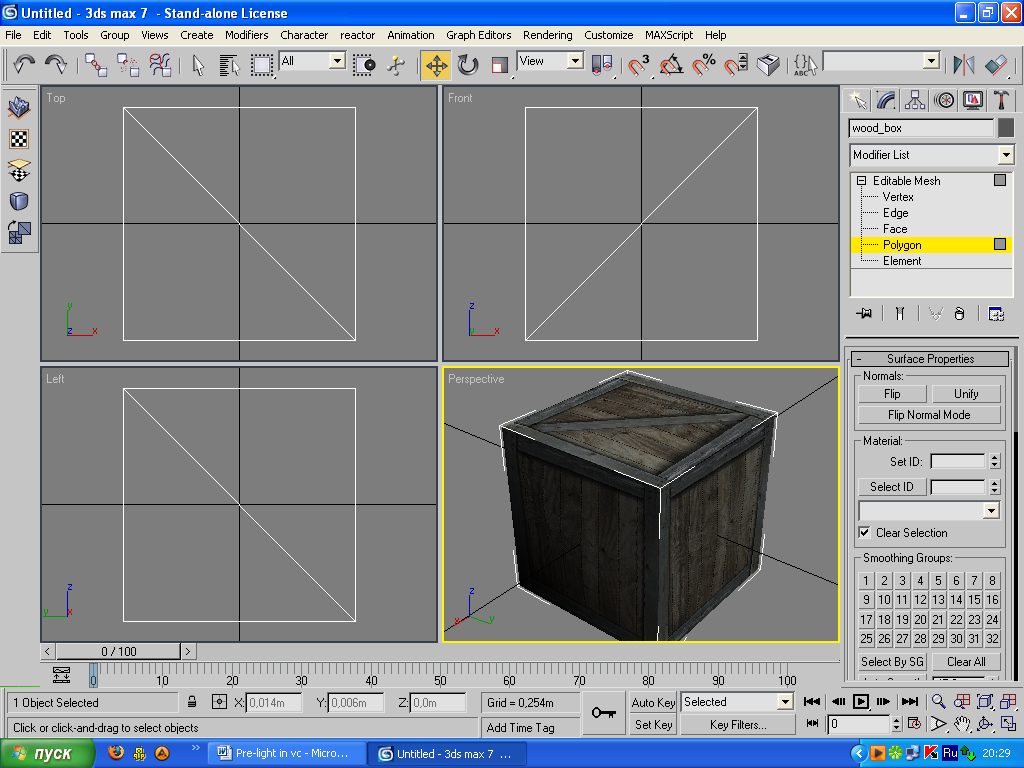This screenshot has height=768, width=1024.
Task: Click the Redo arrow icon
Action: point(56,65)
